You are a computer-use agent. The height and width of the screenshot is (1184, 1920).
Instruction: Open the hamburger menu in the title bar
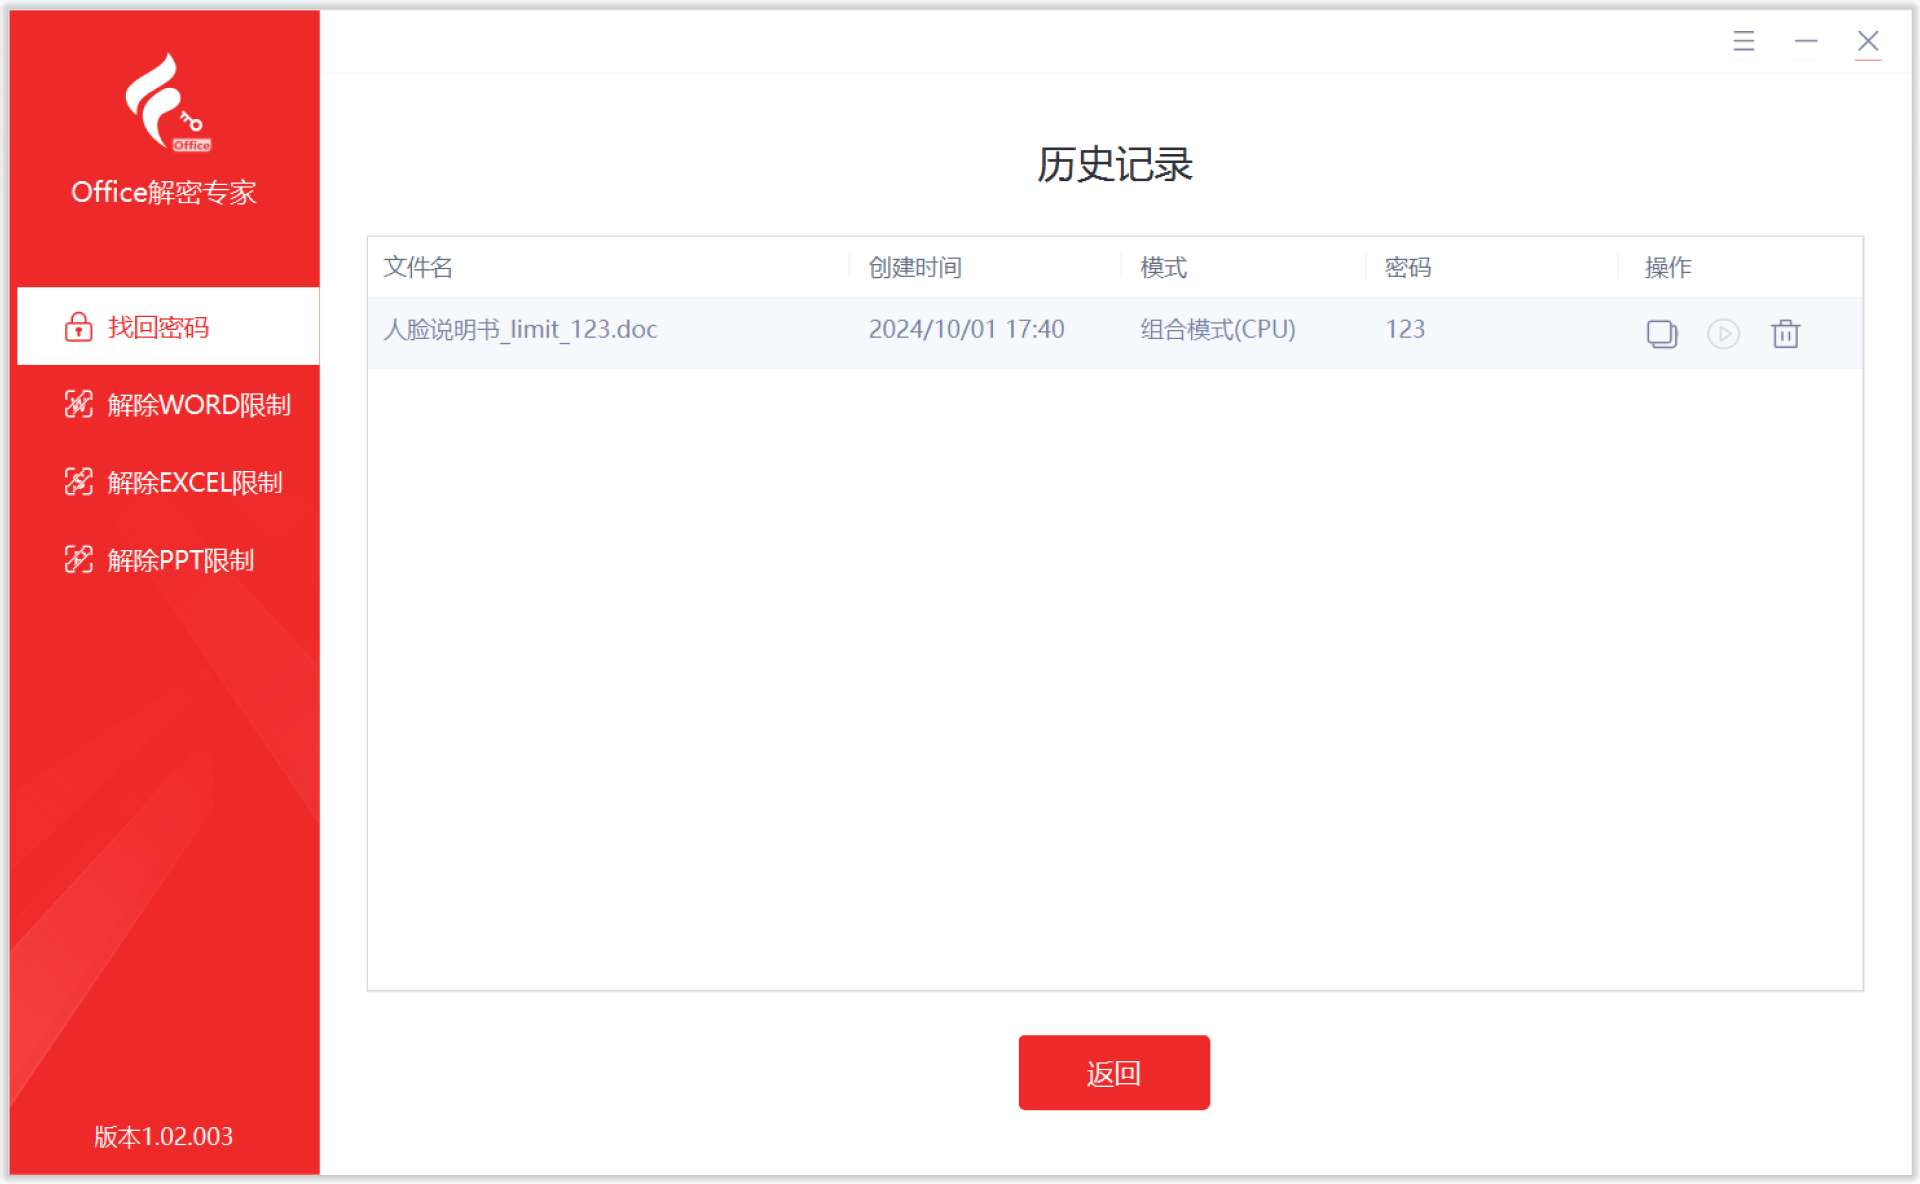1743,41
